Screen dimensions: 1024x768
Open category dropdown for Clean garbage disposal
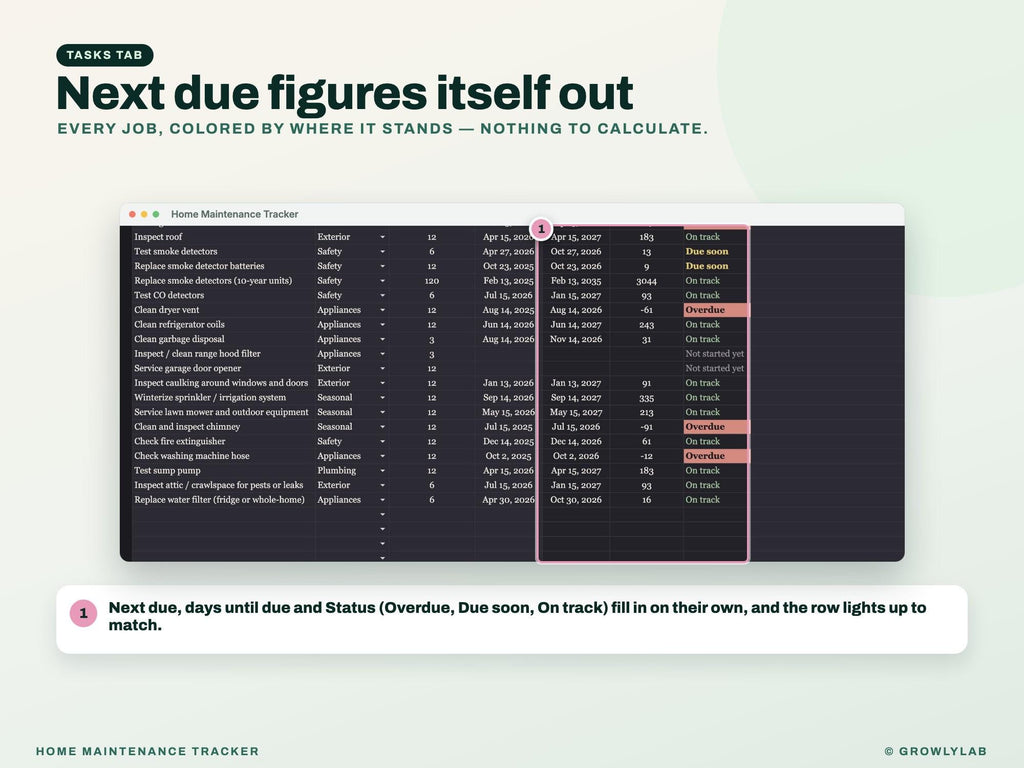[x=383, y=340]
